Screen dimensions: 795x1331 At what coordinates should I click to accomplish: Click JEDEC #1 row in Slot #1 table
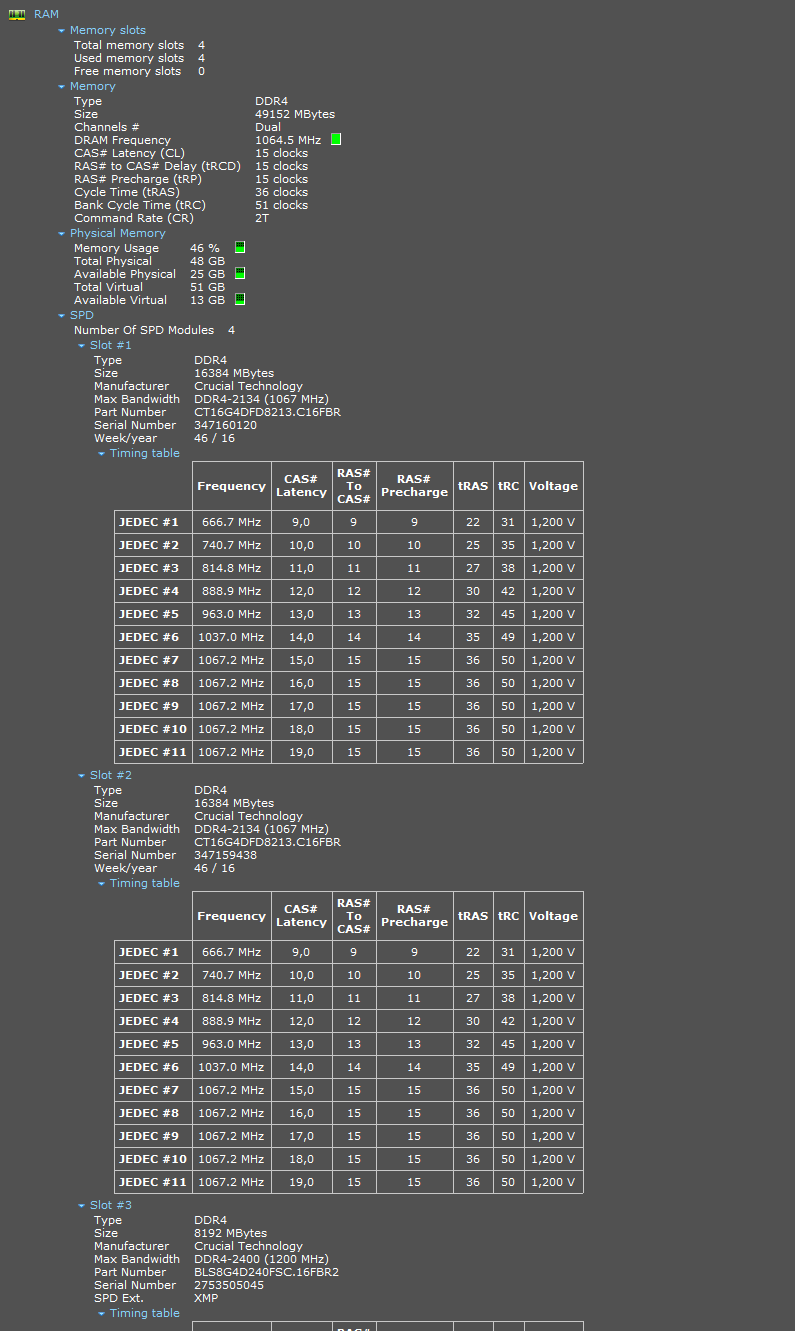point(349,522)
